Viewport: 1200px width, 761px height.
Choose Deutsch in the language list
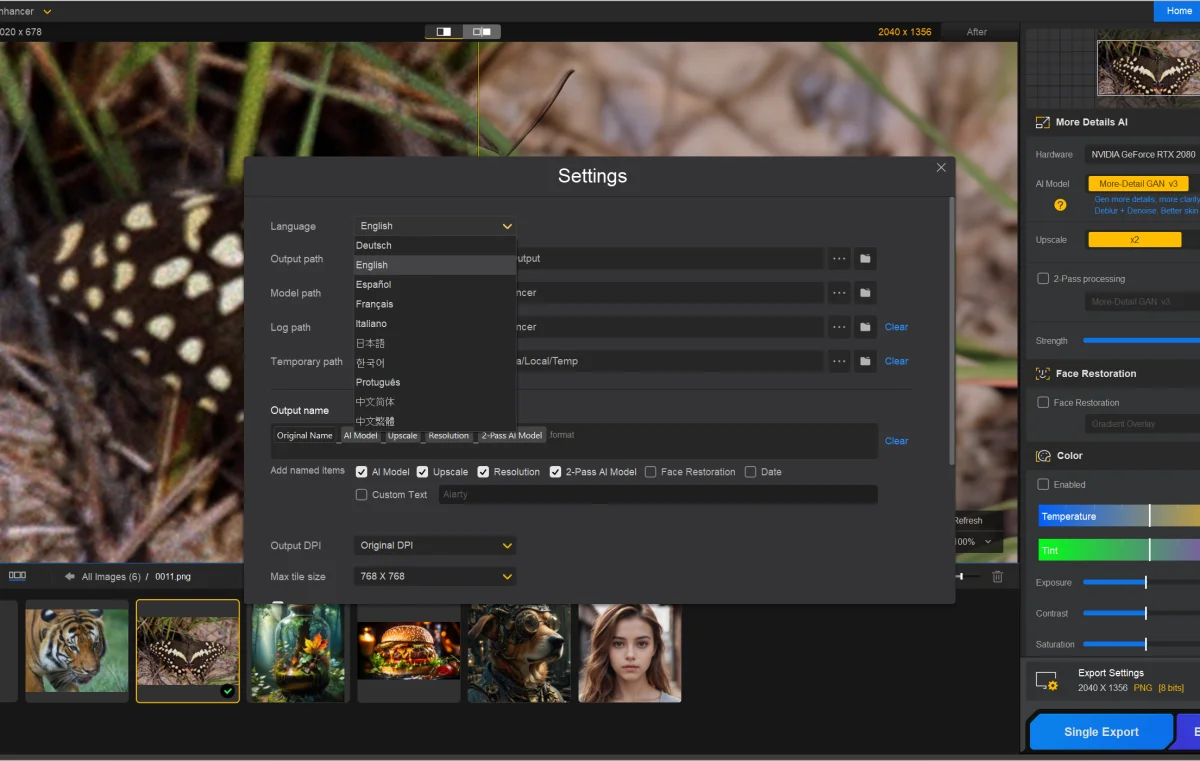pyautogui.click(x=374, y=245)
